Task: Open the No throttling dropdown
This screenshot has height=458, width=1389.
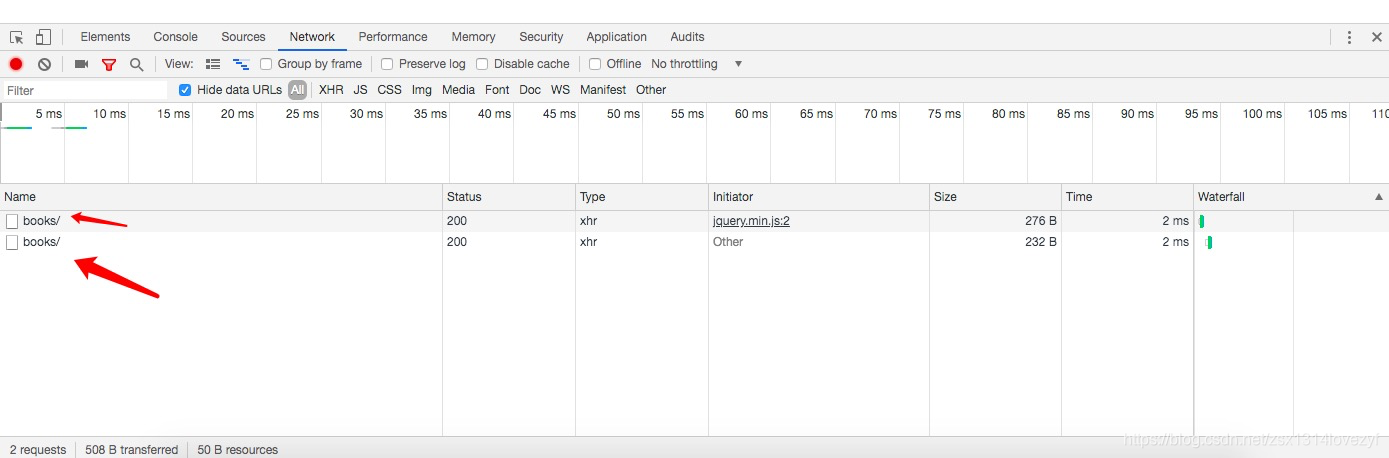Action: 697,64
